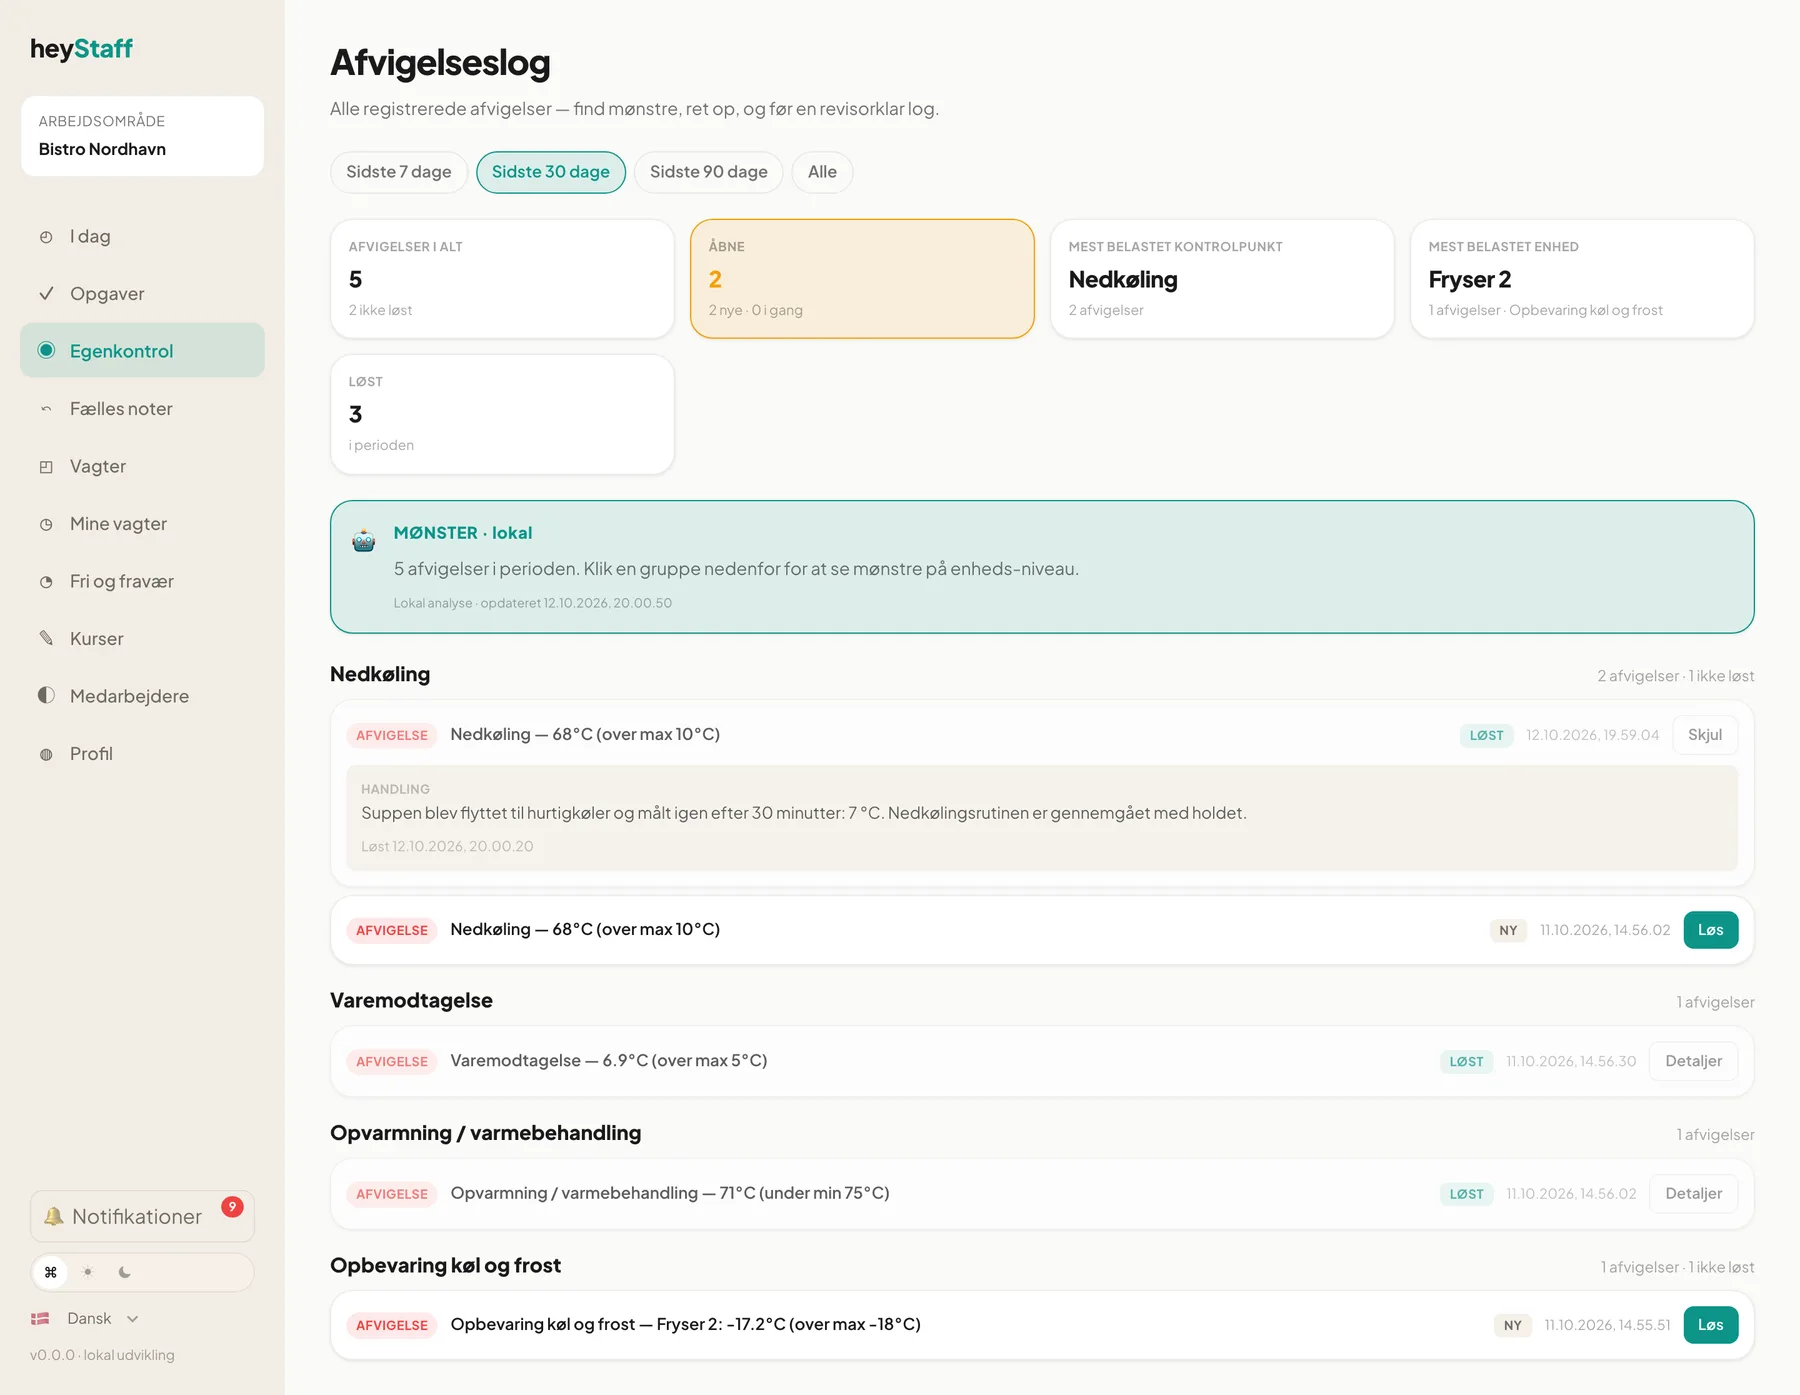Click the Fælles noter icon
This screenshot has height=1395, width=1800.
pos(46,409)
